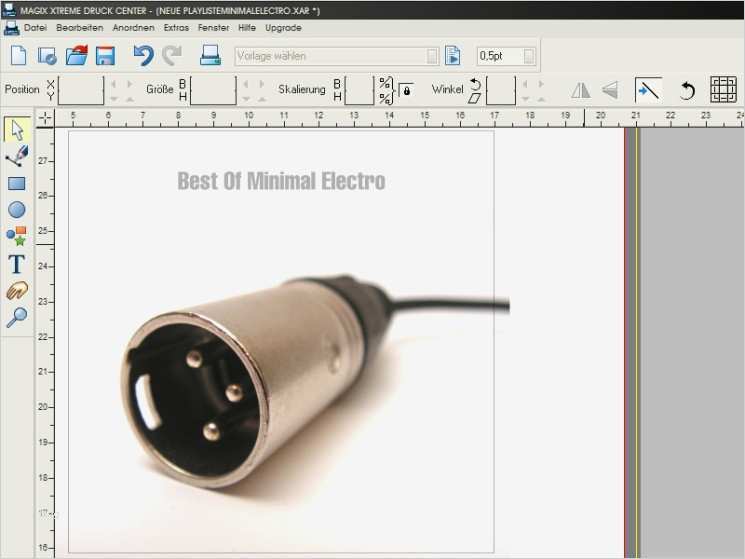
Task: Toggle the highlighted arrow button in toolbar
Action: 648,90
